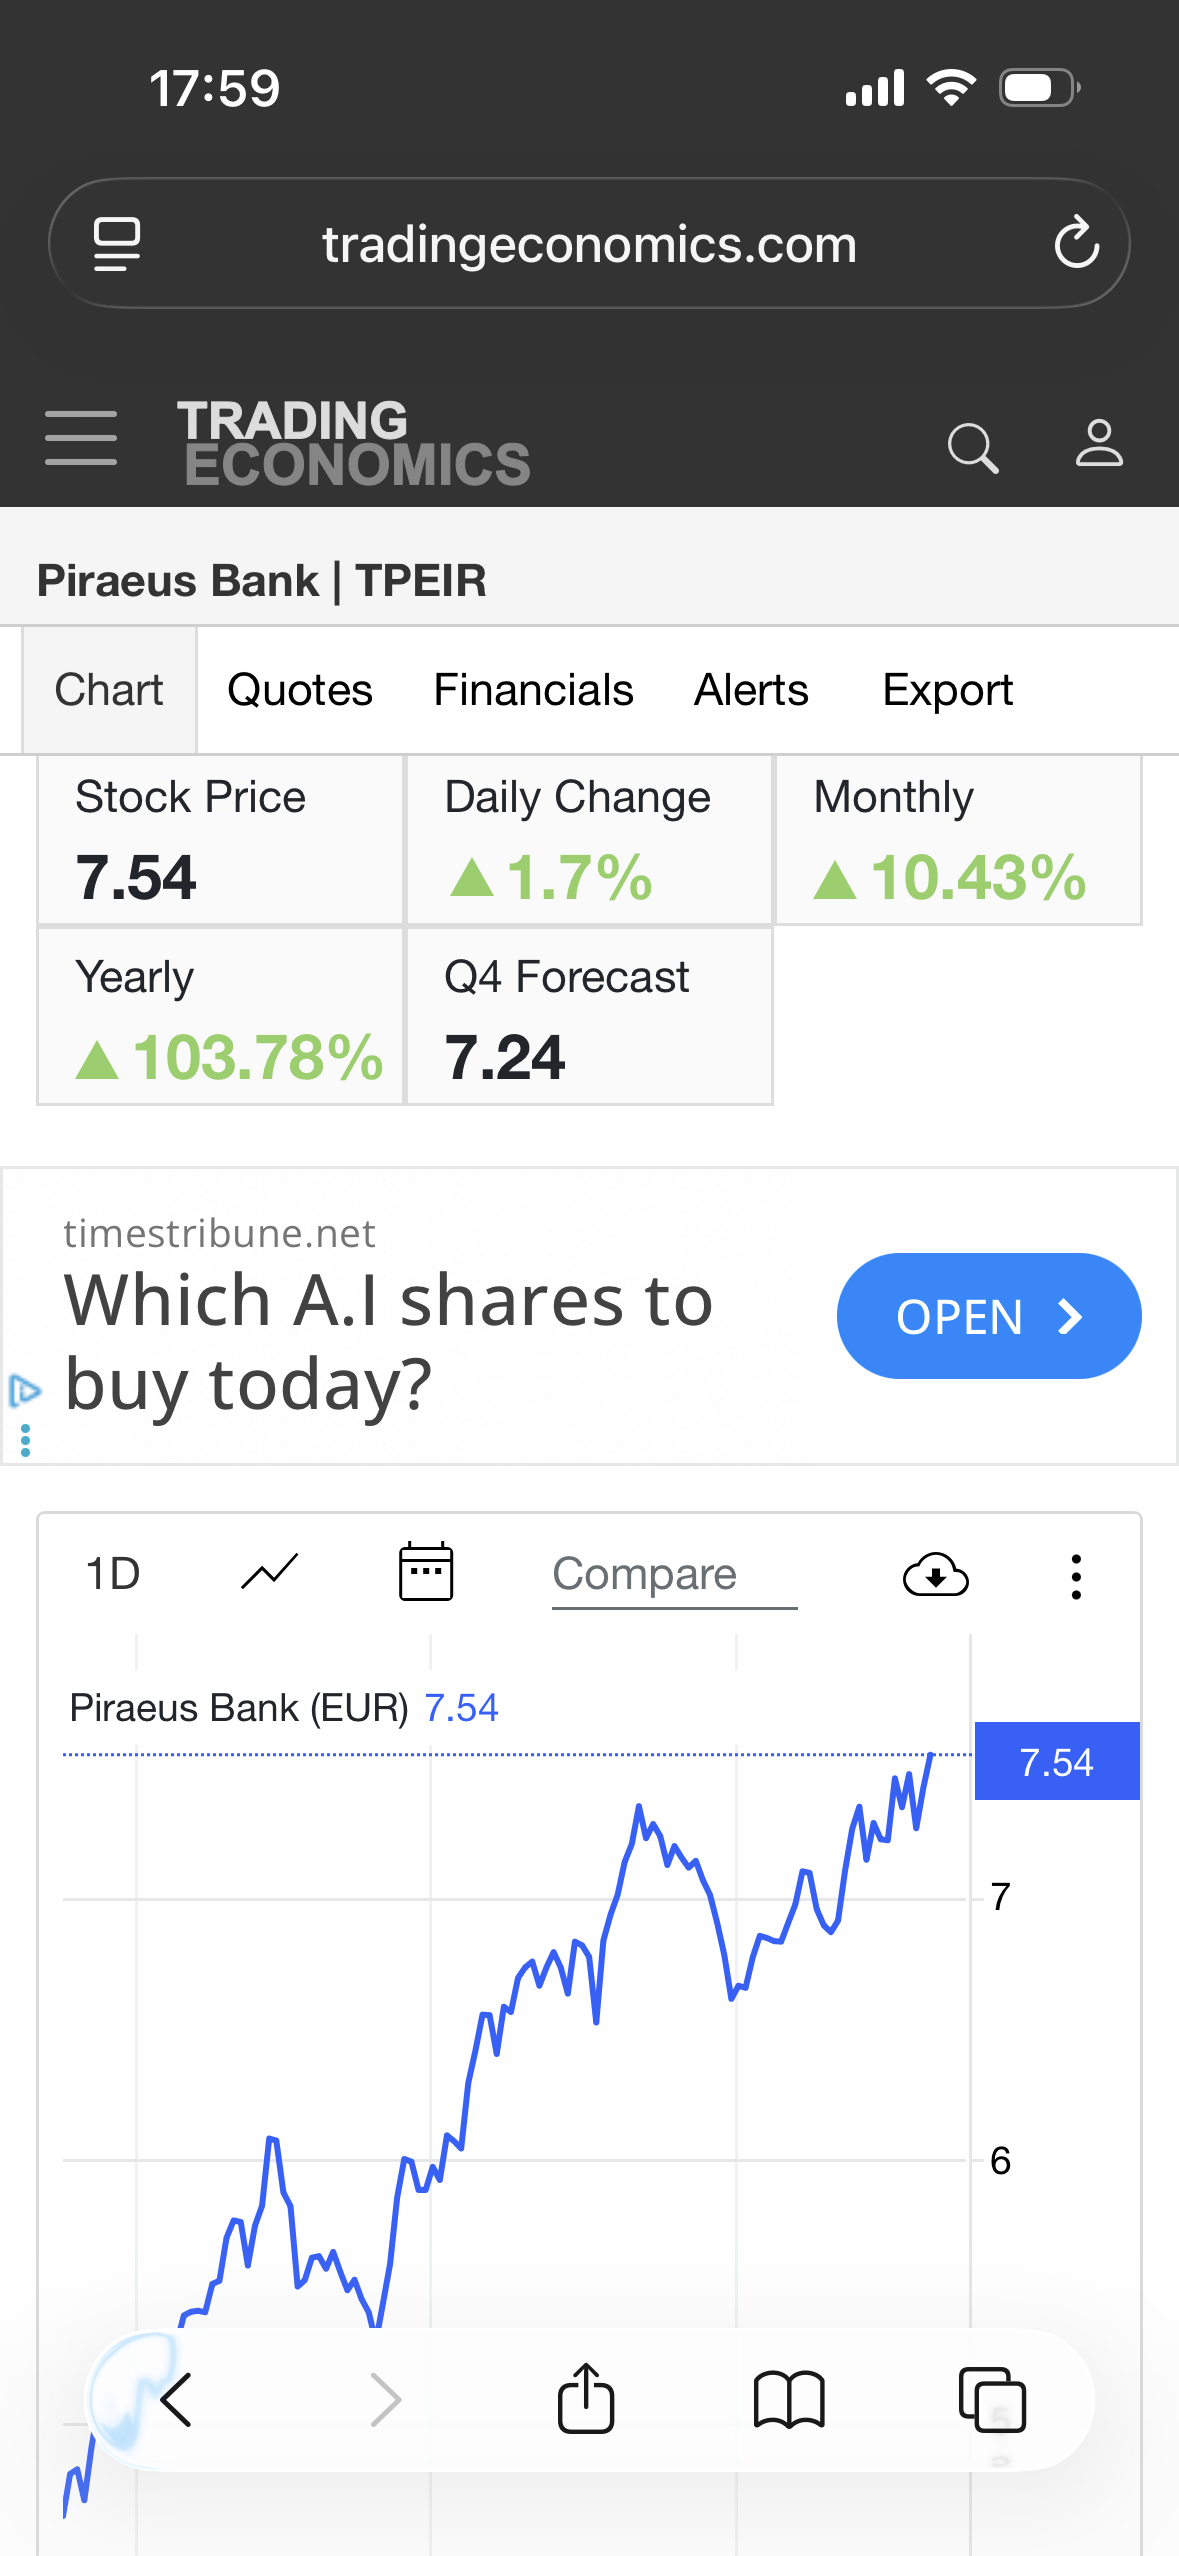The image size is (1179, 2556).
Task: Open the hamburger navigation menu
Action: coord(81,438)
